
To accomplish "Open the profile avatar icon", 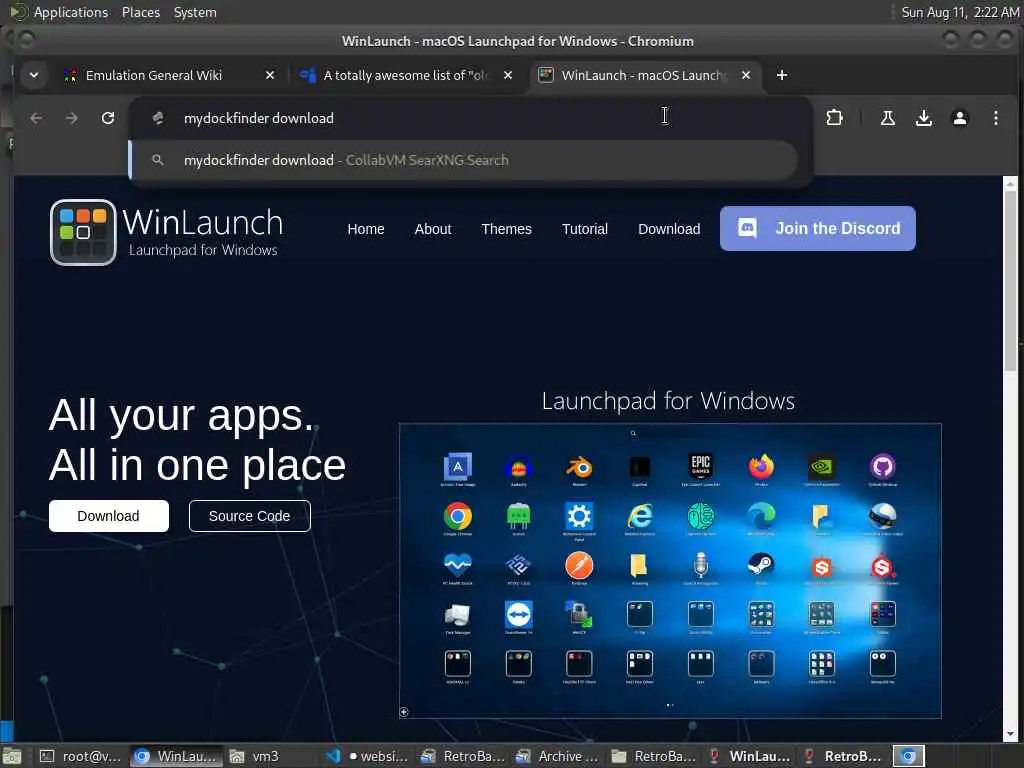I will 959,118.
